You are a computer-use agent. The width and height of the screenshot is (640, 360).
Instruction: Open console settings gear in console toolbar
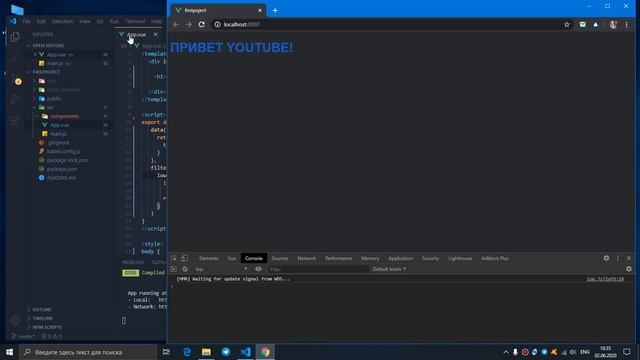pos(629,269)
